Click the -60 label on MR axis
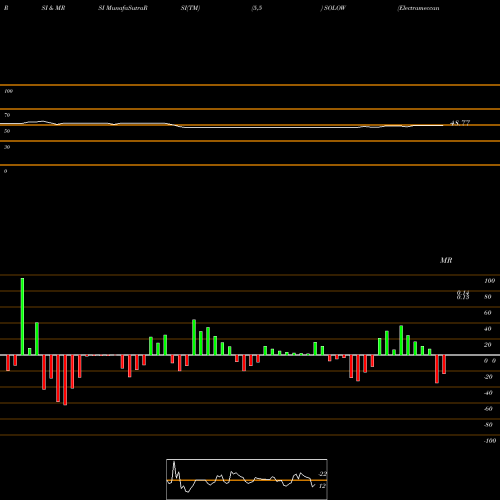 point(488,409)
